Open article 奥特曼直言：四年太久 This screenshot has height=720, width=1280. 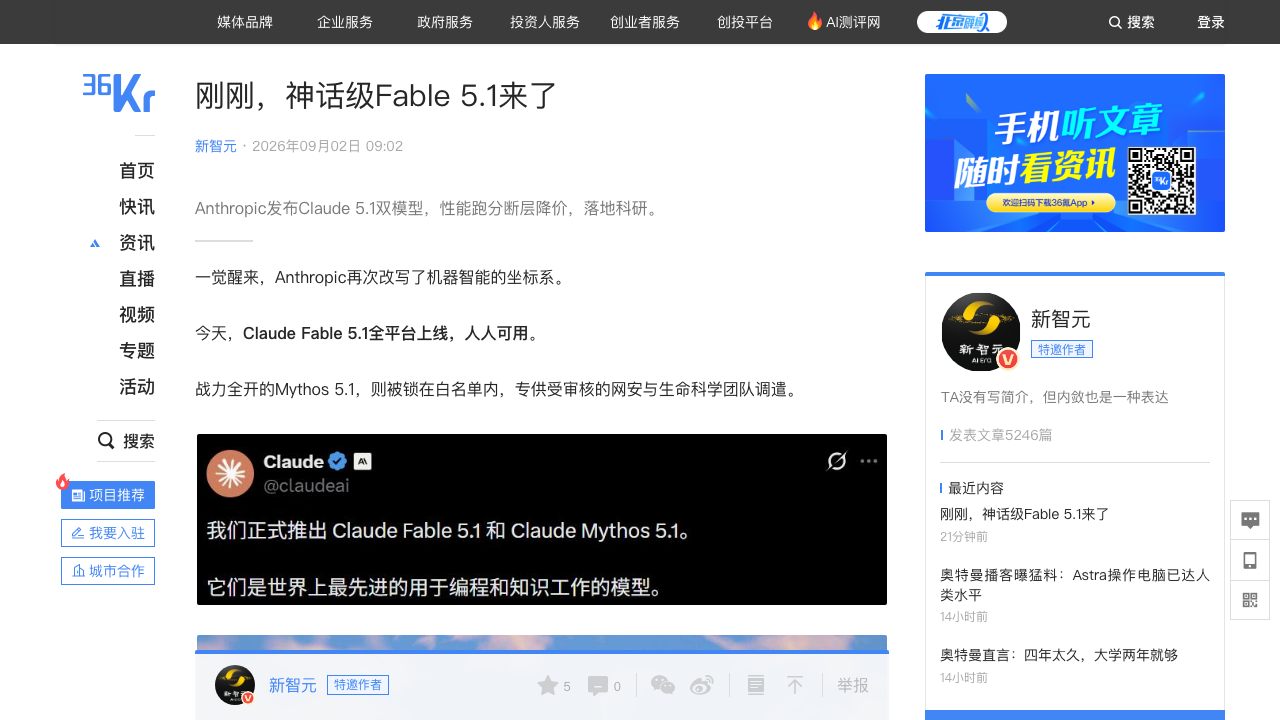(x=1059, y=655)
